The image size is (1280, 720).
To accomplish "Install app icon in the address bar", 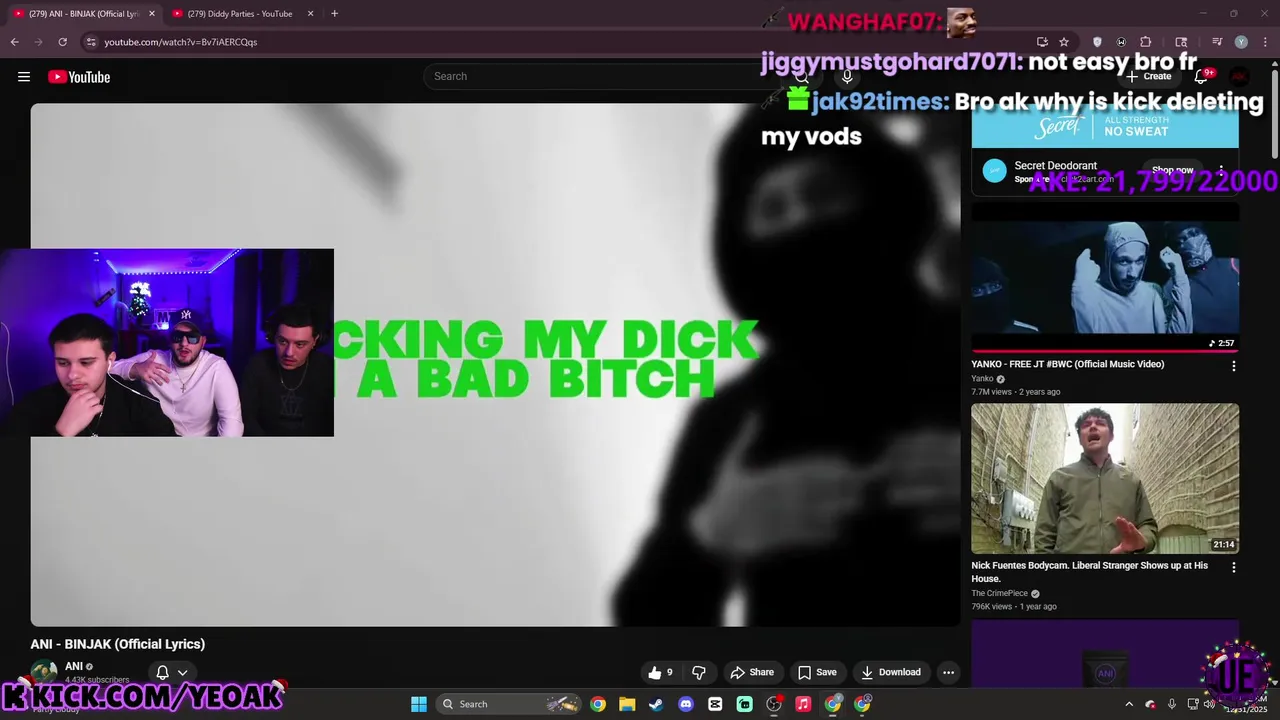I will point(1042,42).
